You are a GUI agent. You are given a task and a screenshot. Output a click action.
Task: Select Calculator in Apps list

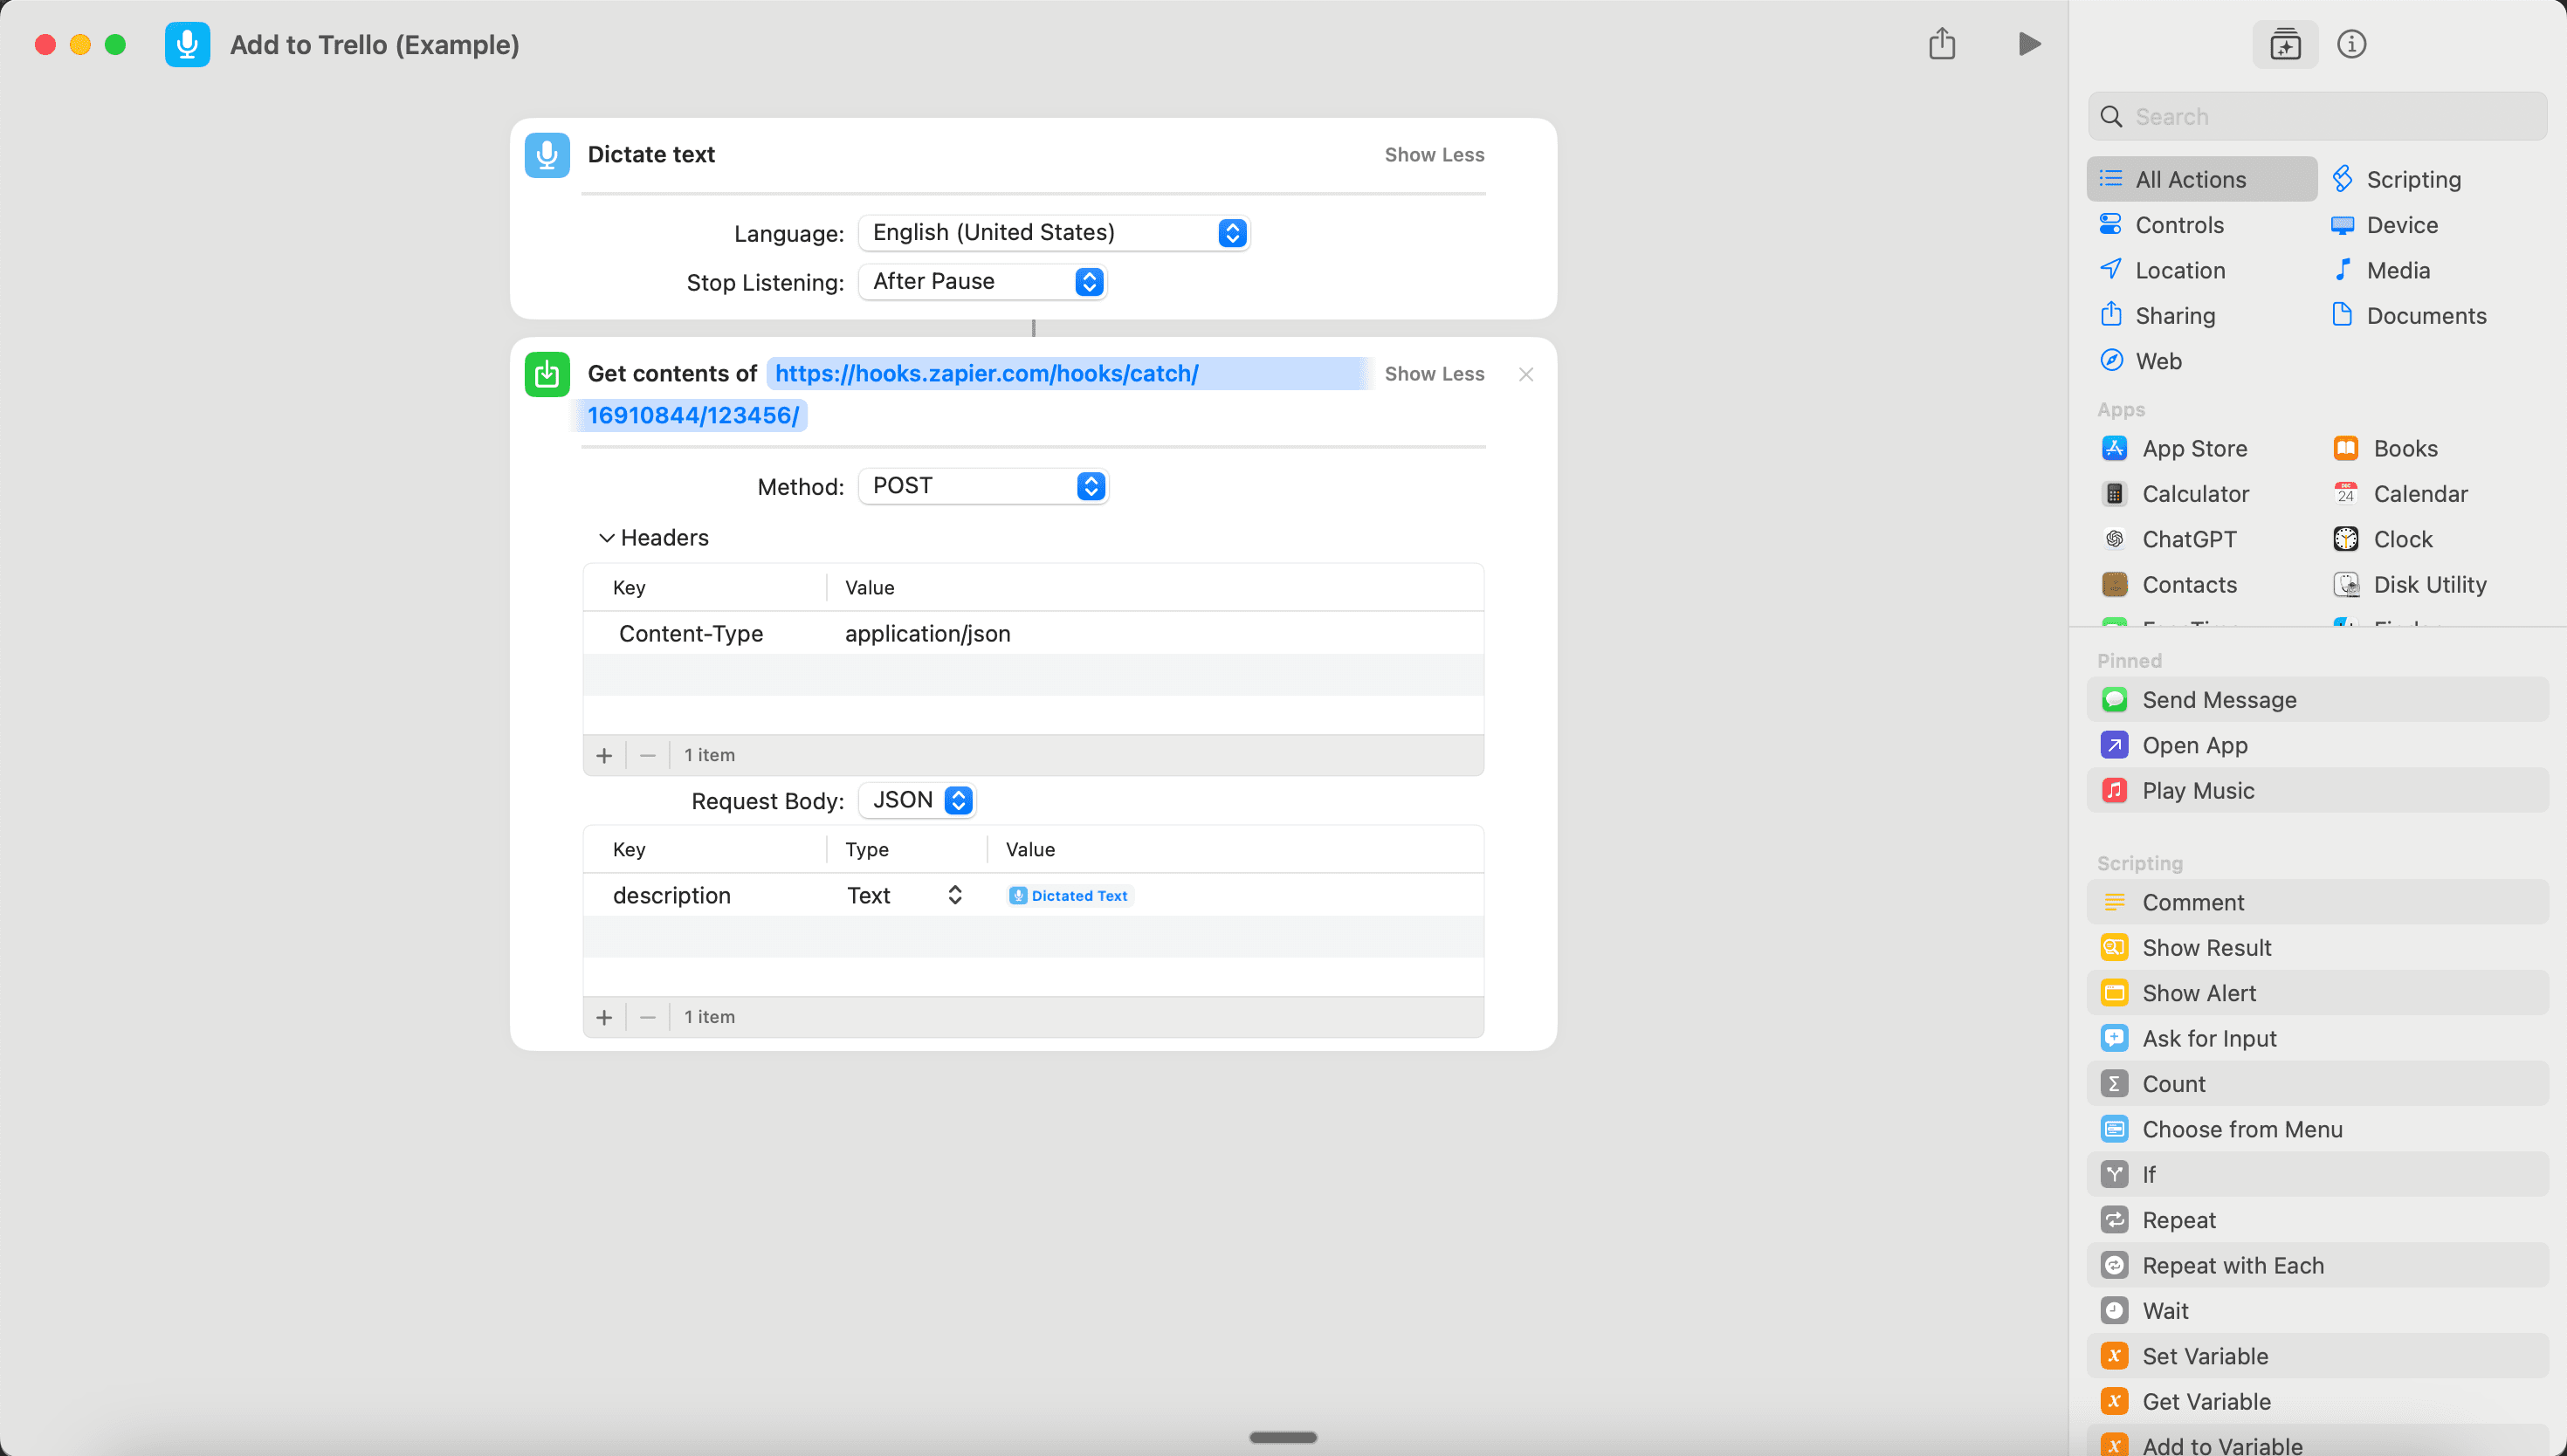[2175, 493]
